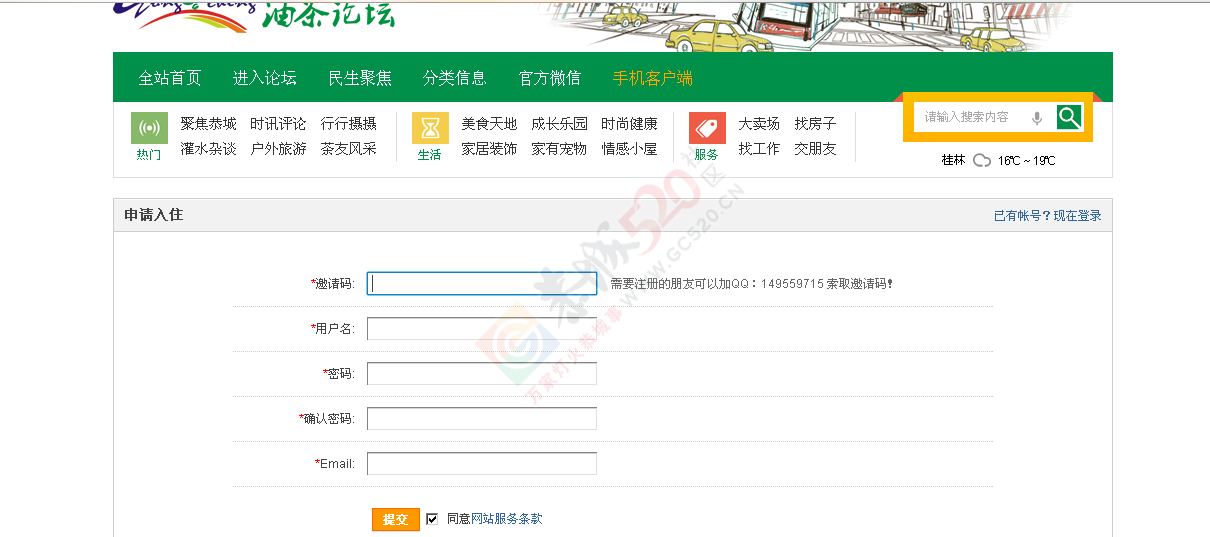The height and width of the screenshot is (537, 1210).
Task: Go to the 时尚健康 section
Action: coord(630,124)
